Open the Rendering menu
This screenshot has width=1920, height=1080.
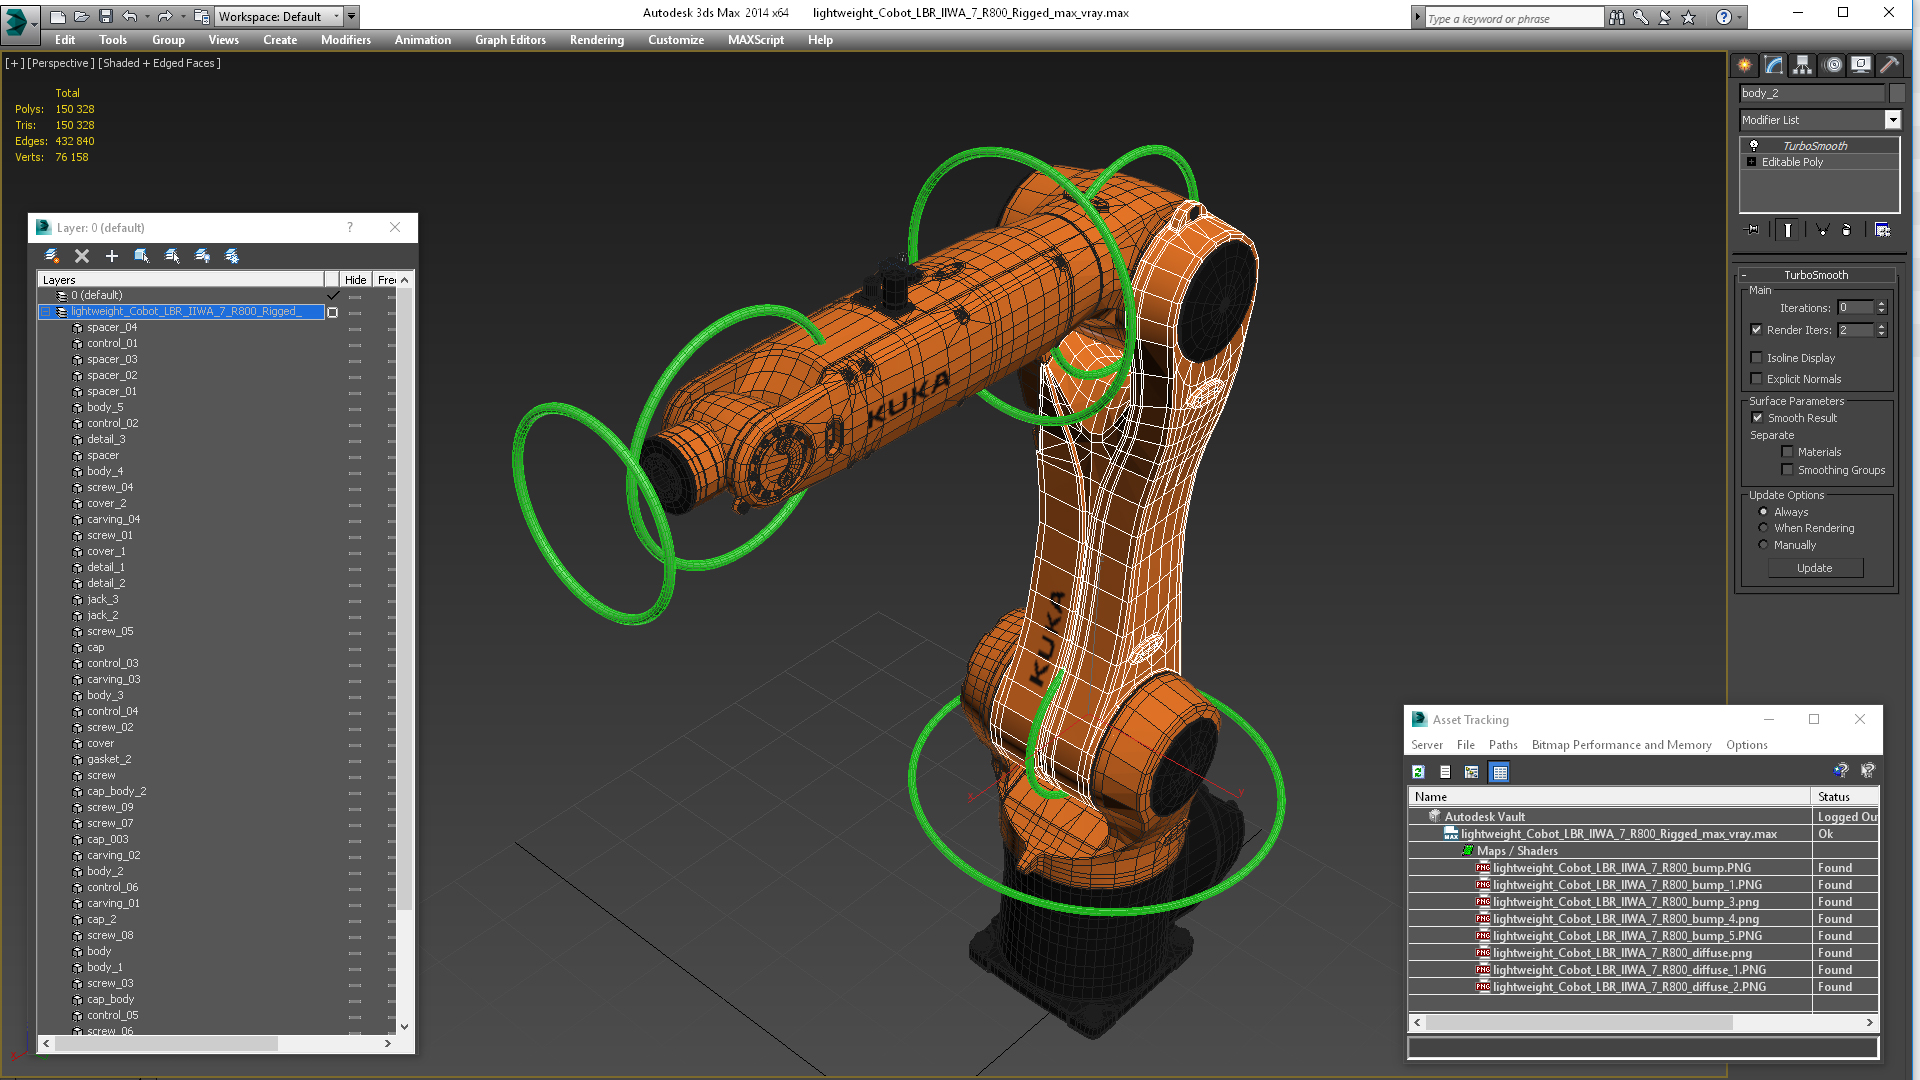coord(596,40)
